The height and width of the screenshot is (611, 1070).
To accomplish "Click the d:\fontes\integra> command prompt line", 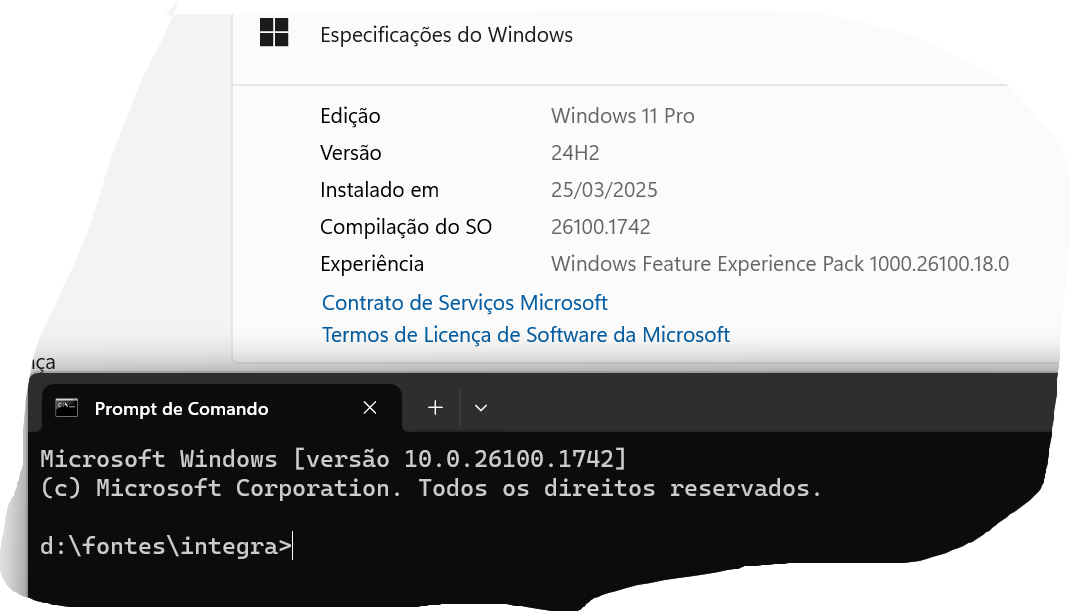I will coord(166,546).
